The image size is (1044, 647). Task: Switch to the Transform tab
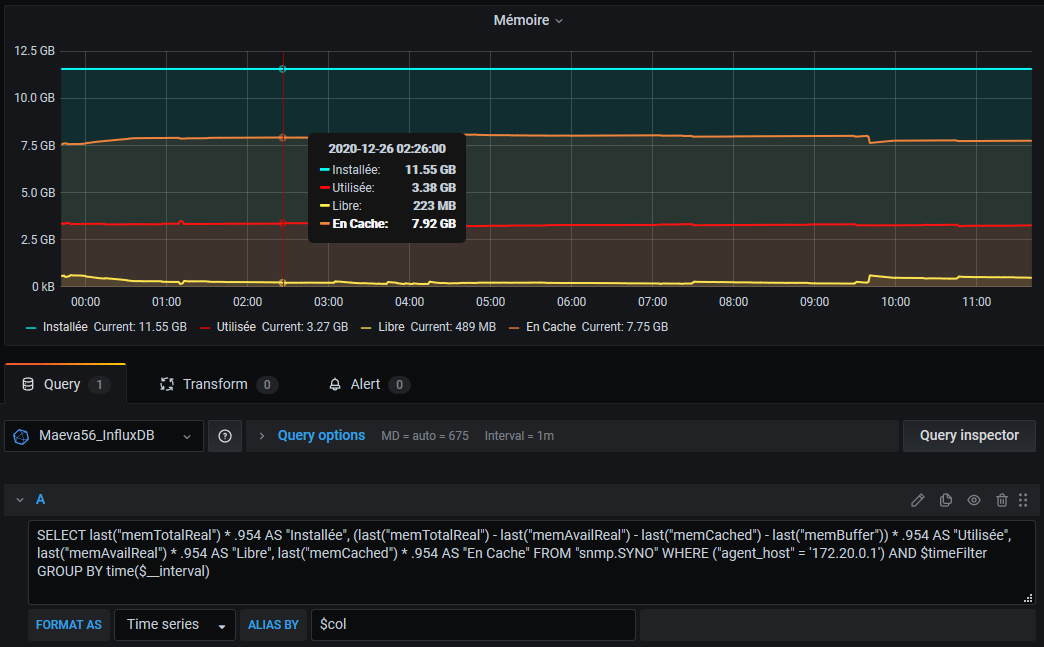tap(215, 385)
